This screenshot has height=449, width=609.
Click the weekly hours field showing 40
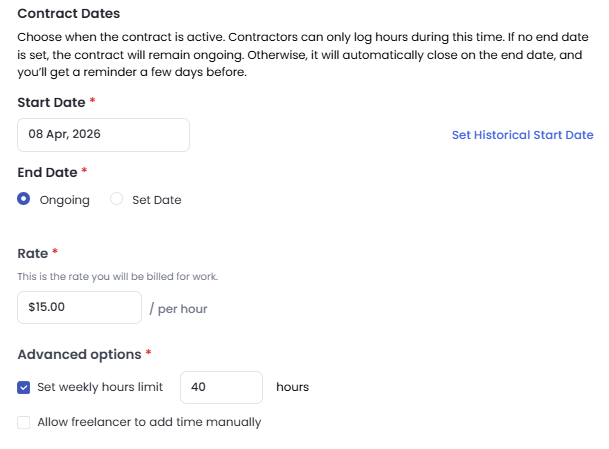click(220, 387)
